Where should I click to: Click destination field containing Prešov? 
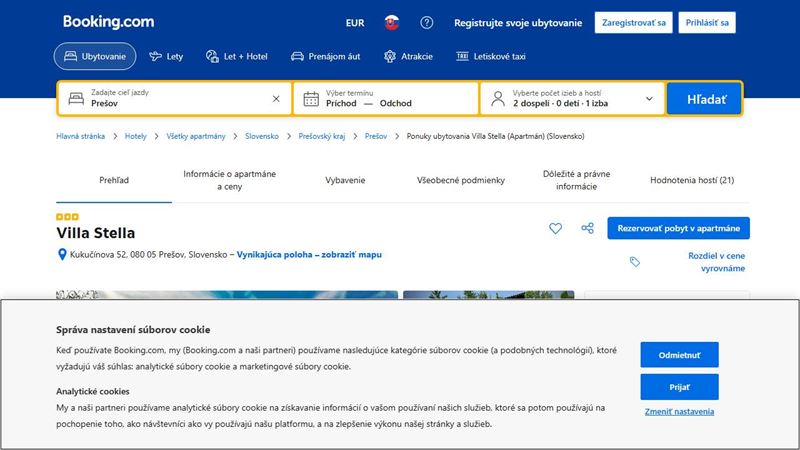174,98
